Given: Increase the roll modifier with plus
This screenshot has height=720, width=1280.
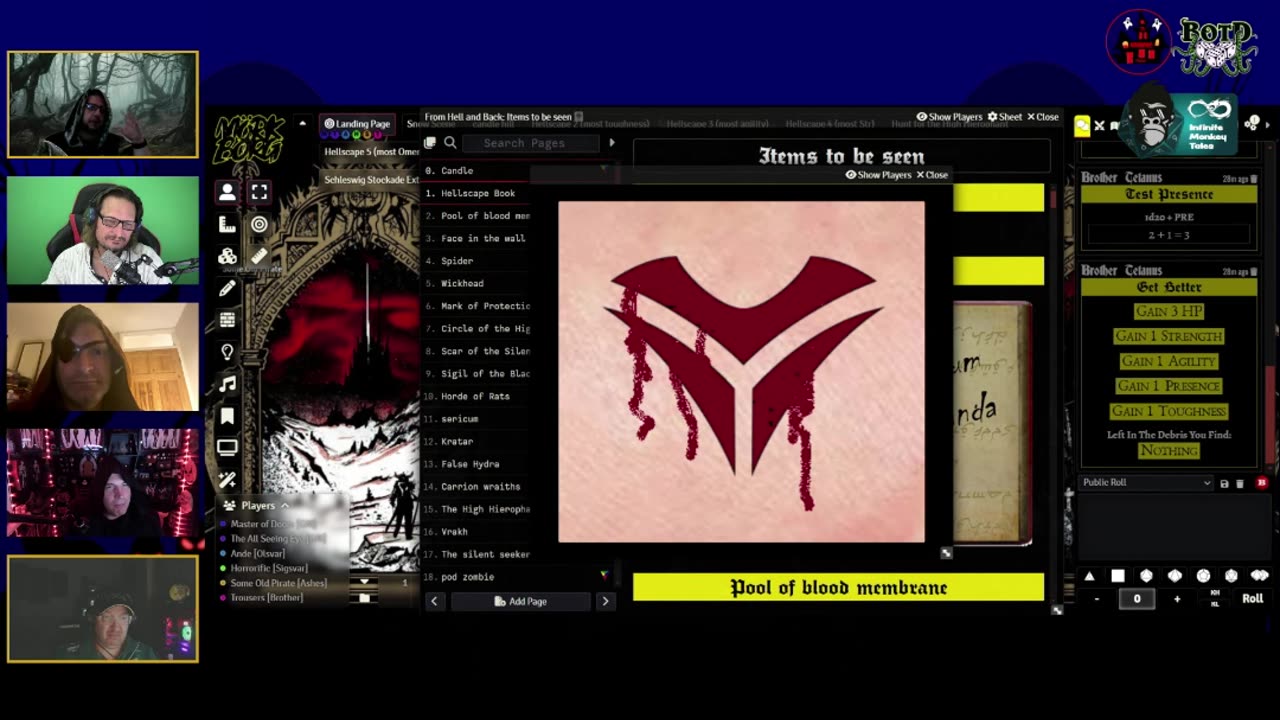Looking at the screenshot, I should [1177, 599].
